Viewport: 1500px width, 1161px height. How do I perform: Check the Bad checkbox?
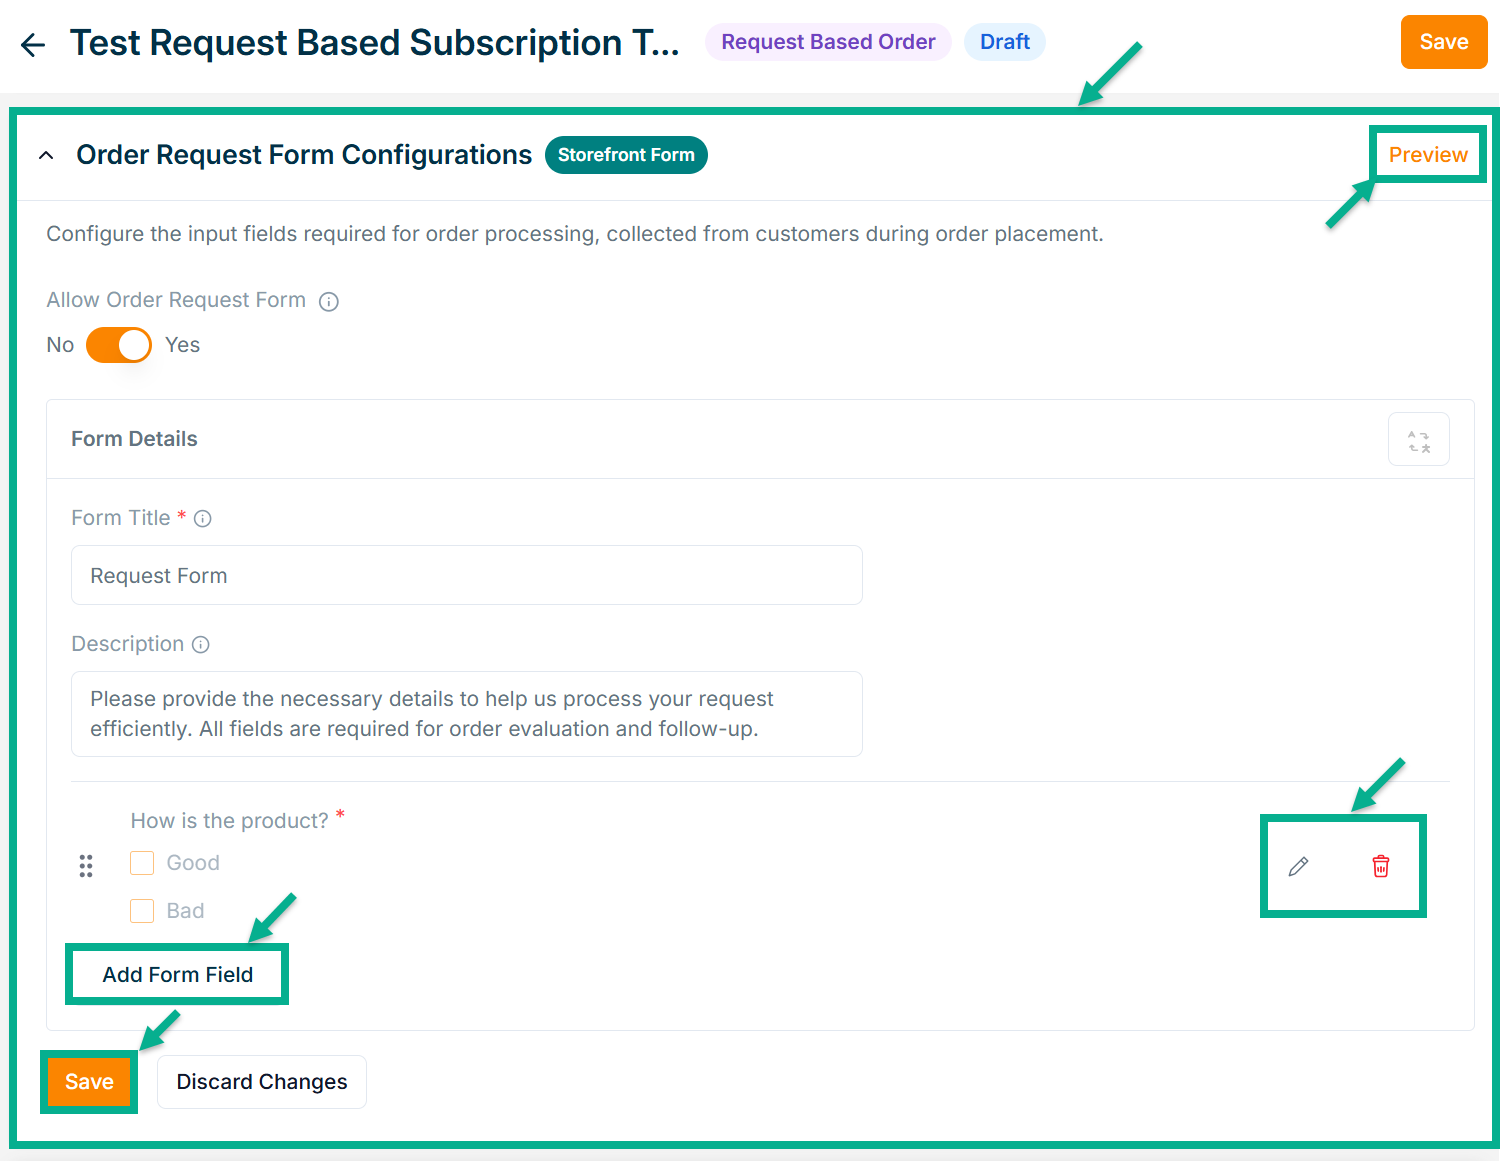[142, 911]
